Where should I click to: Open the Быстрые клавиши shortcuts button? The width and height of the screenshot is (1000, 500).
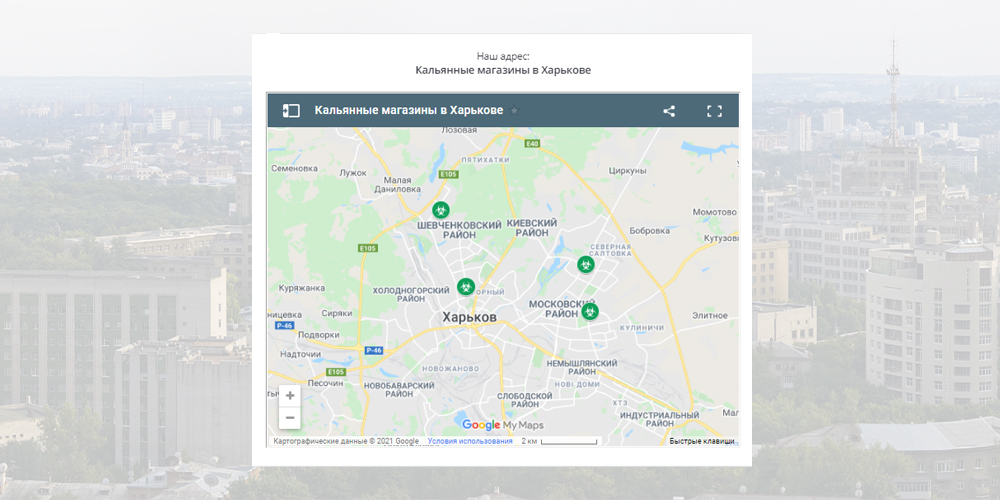702,441
